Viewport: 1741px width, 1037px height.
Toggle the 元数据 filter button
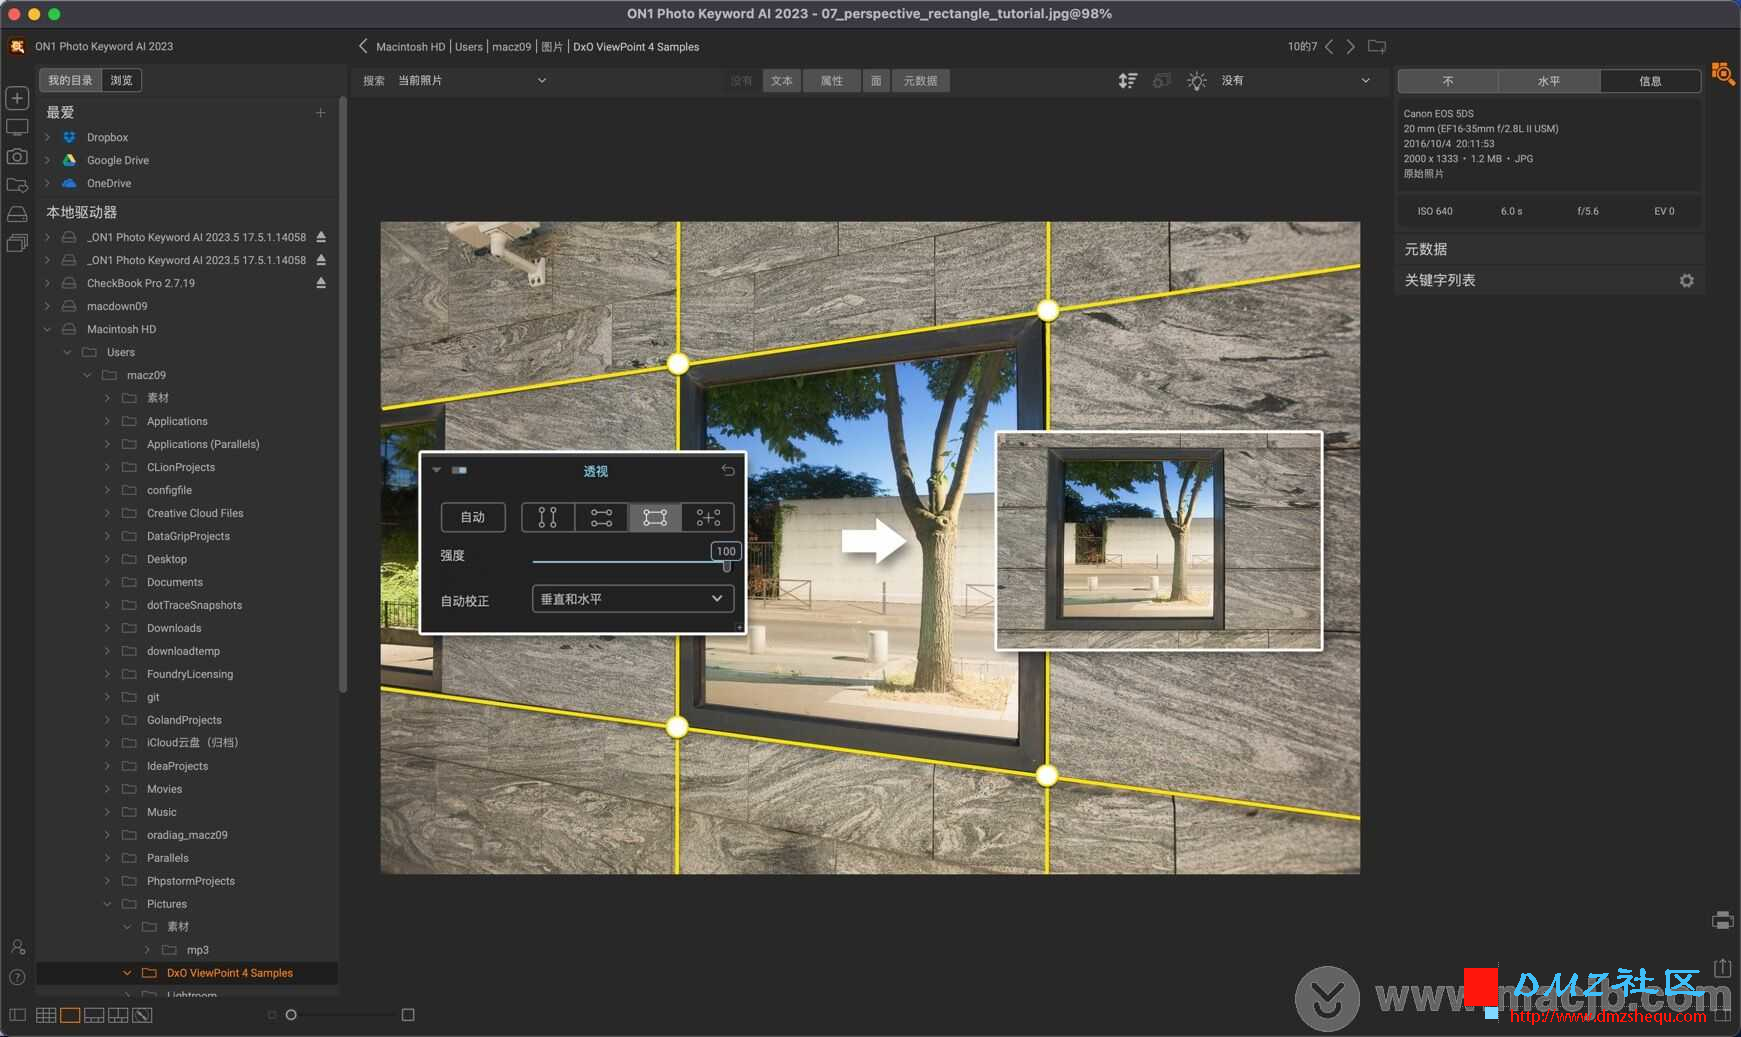click(x=921, y=81)
